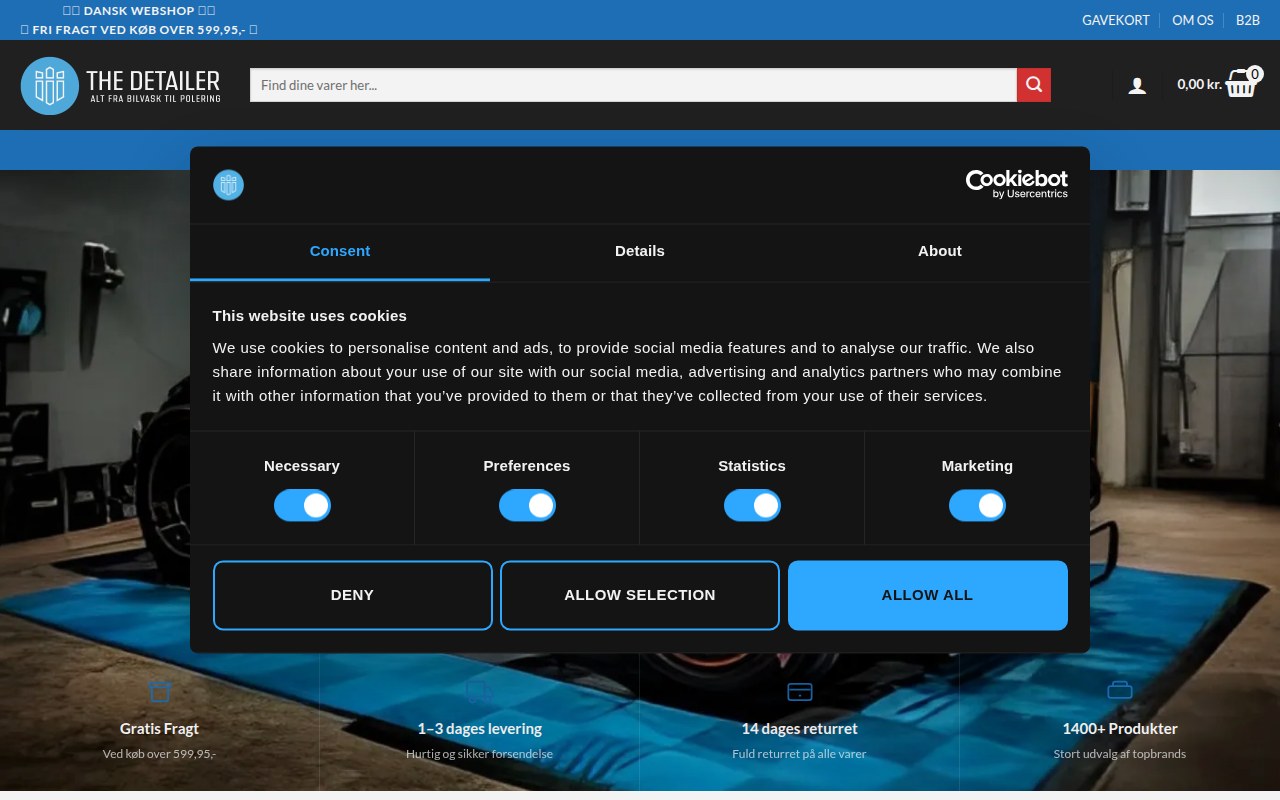The image size is (1280, 800).
Task: Toggle the Necessary cookies switch
Action: point(302,506)
